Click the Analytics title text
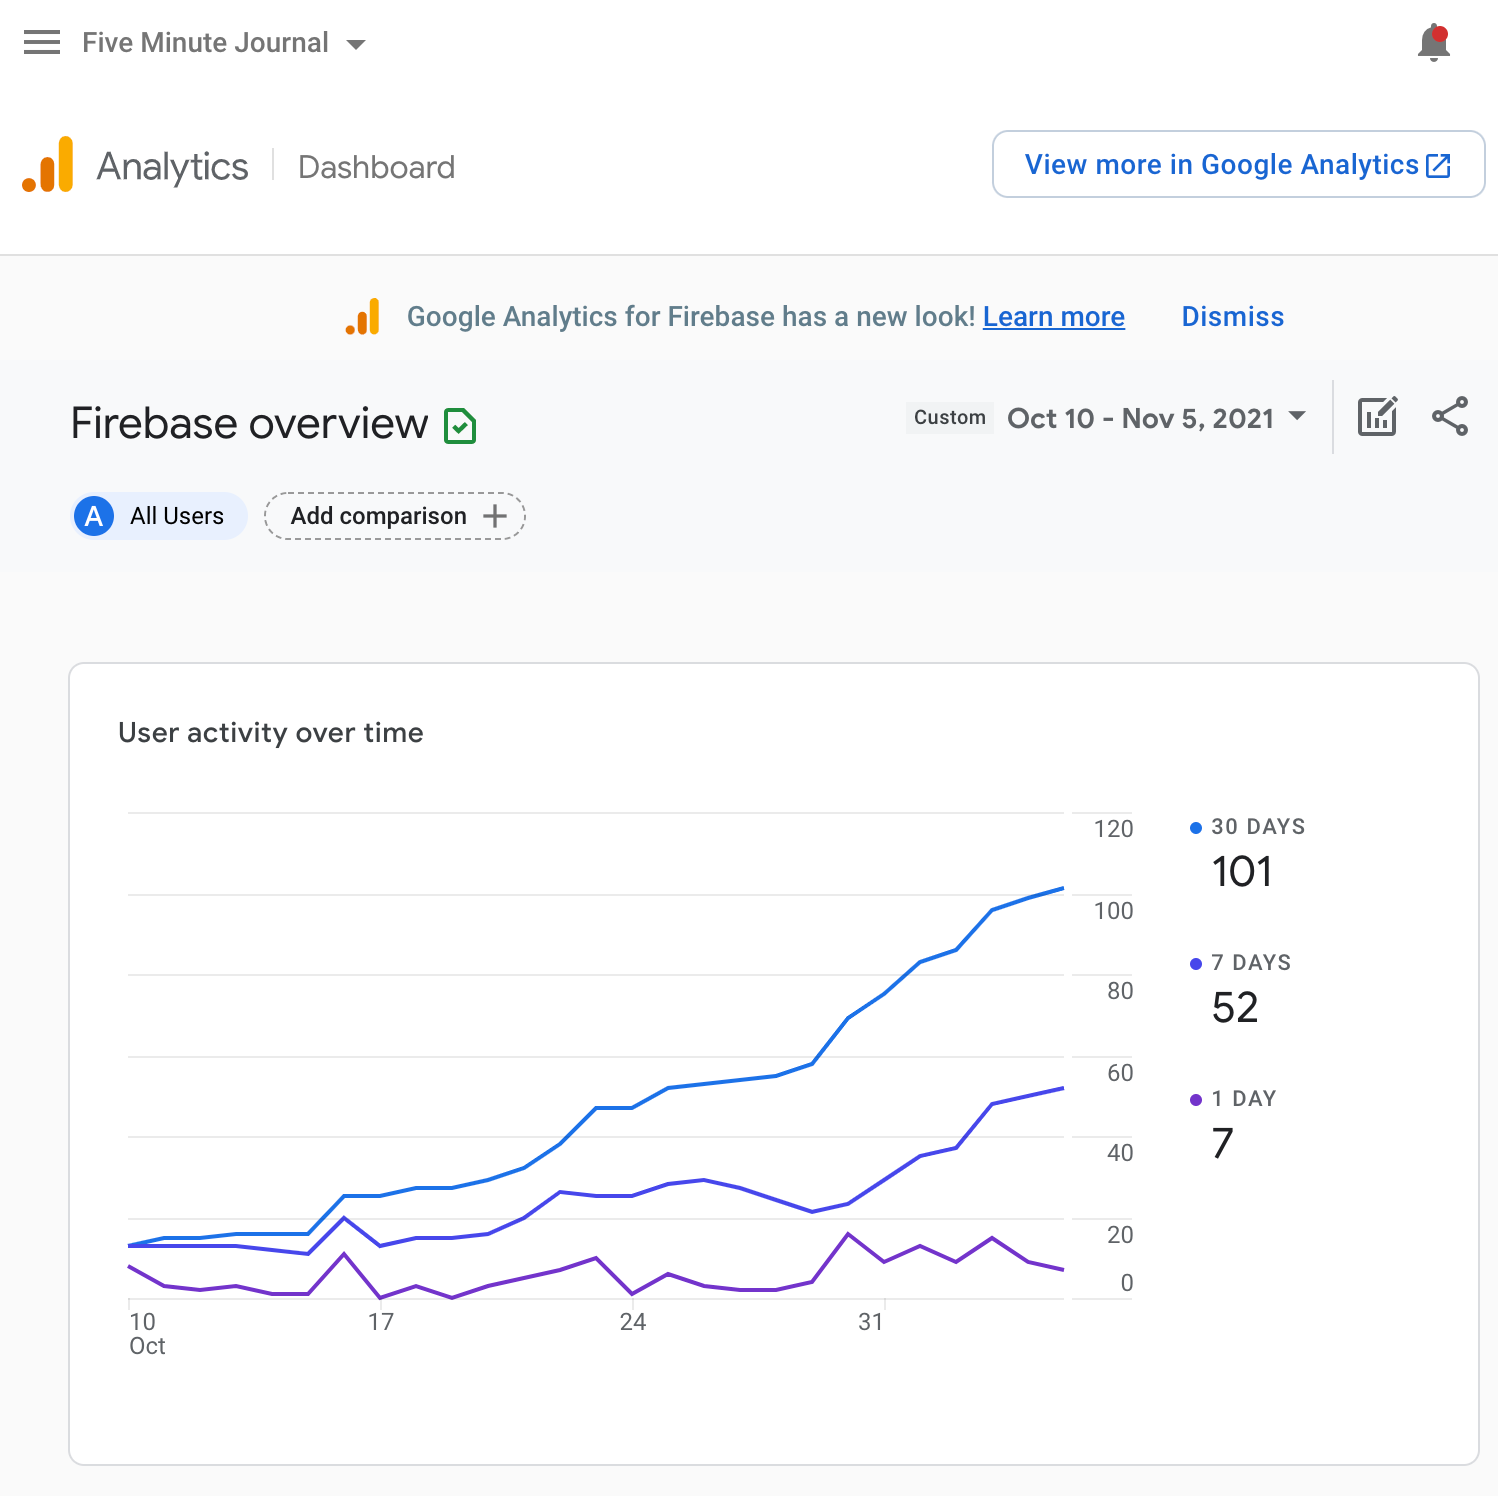This screenshot has width=1498, height=1496. tap(172, 167)
